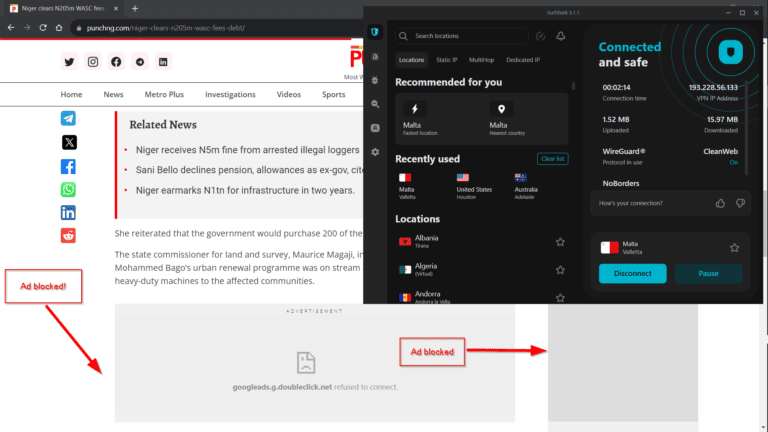
Task: Select recently used Malta Valletta
Action: point(407,186)
